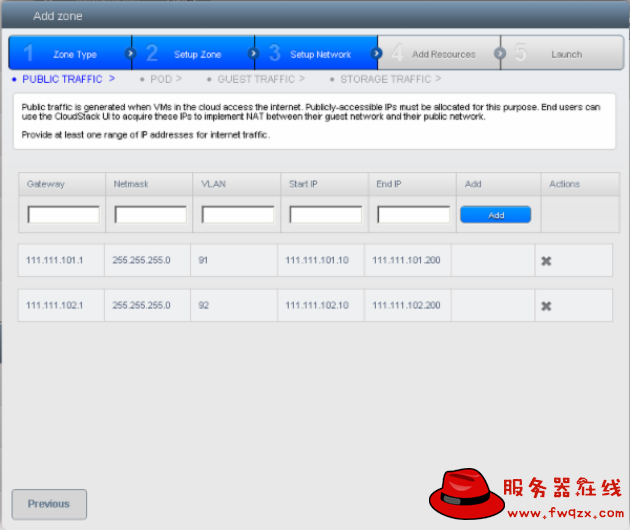Click the arrow after Setup Zone step
The image size is (630, 530).
click(x=253, y=53)
